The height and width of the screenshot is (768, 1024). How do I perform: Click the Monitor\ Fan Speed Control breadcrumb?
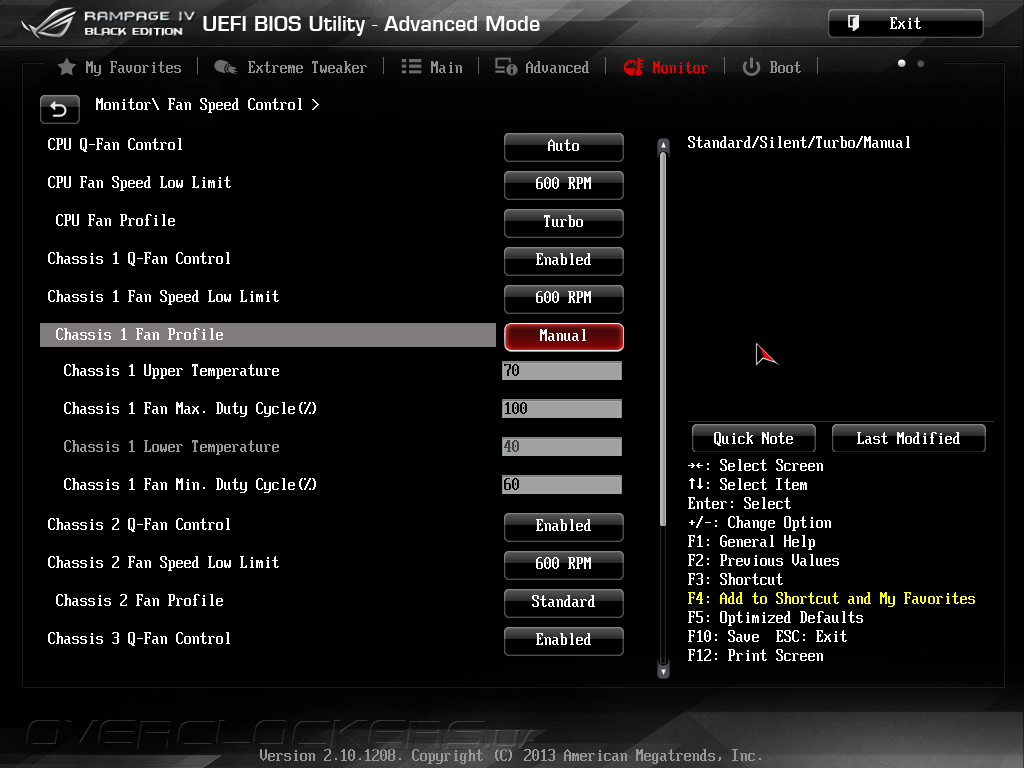click(199, 104)
